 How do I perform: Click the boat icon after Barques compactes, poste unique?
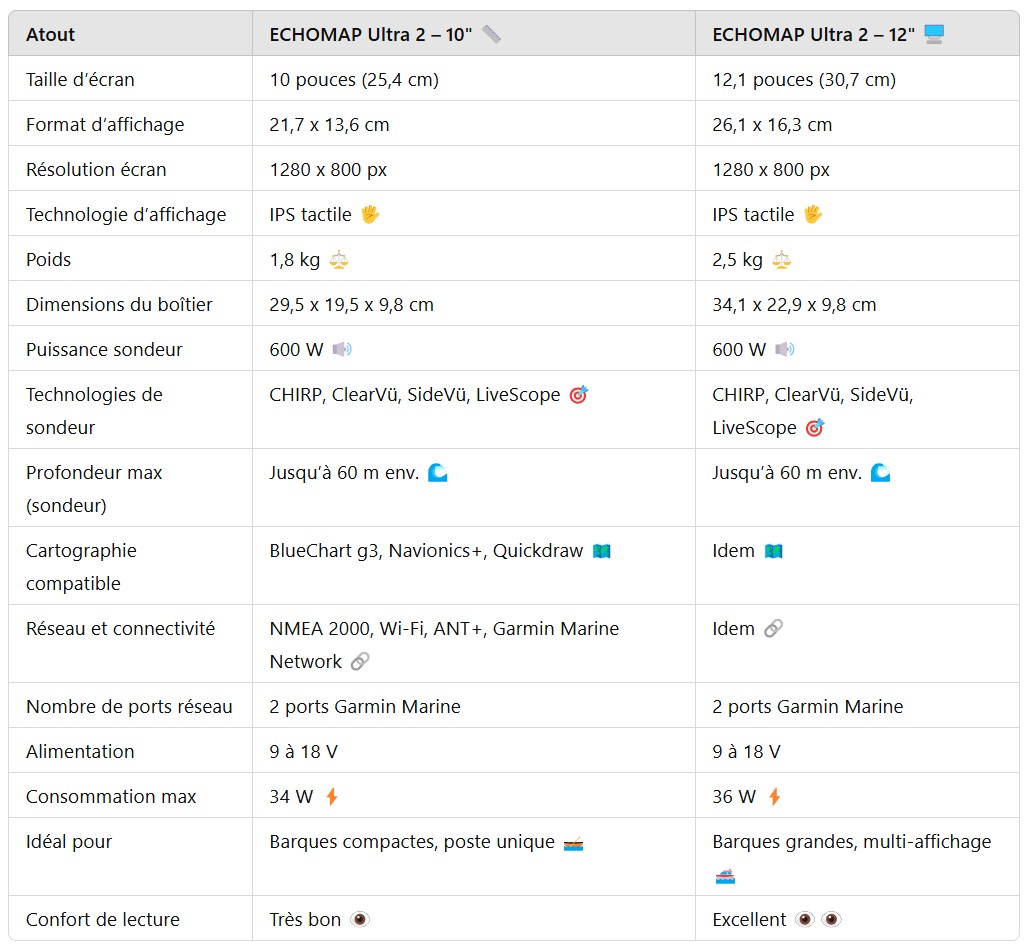tap(573, 843)
